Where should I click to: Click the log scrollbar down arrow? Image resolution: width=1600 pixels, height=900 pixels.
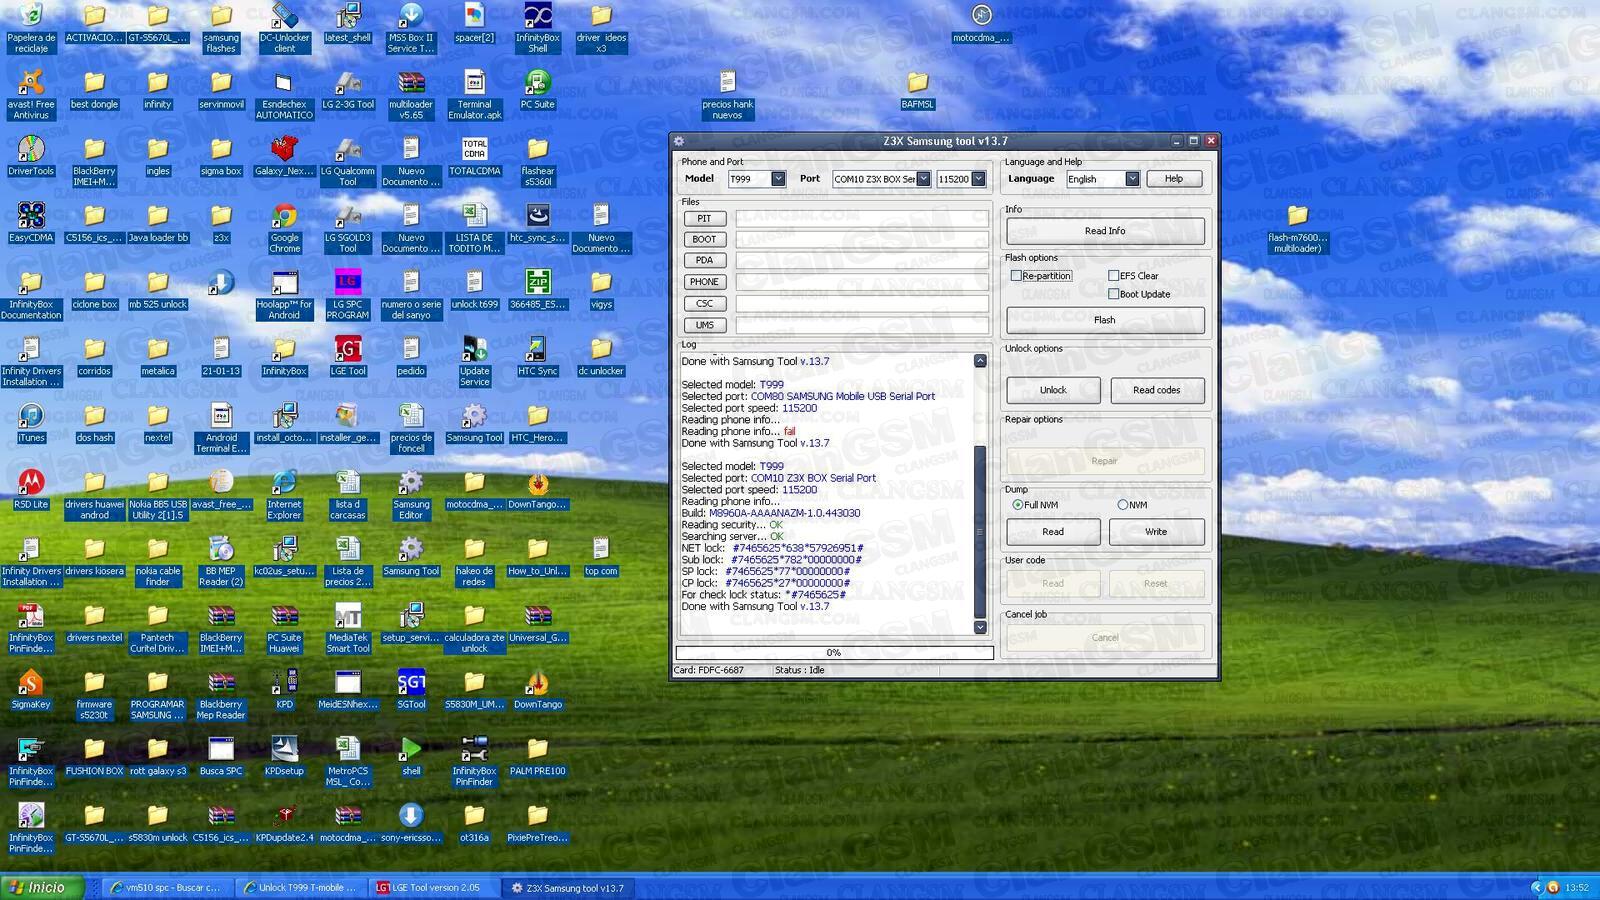(x=980, y=628)
